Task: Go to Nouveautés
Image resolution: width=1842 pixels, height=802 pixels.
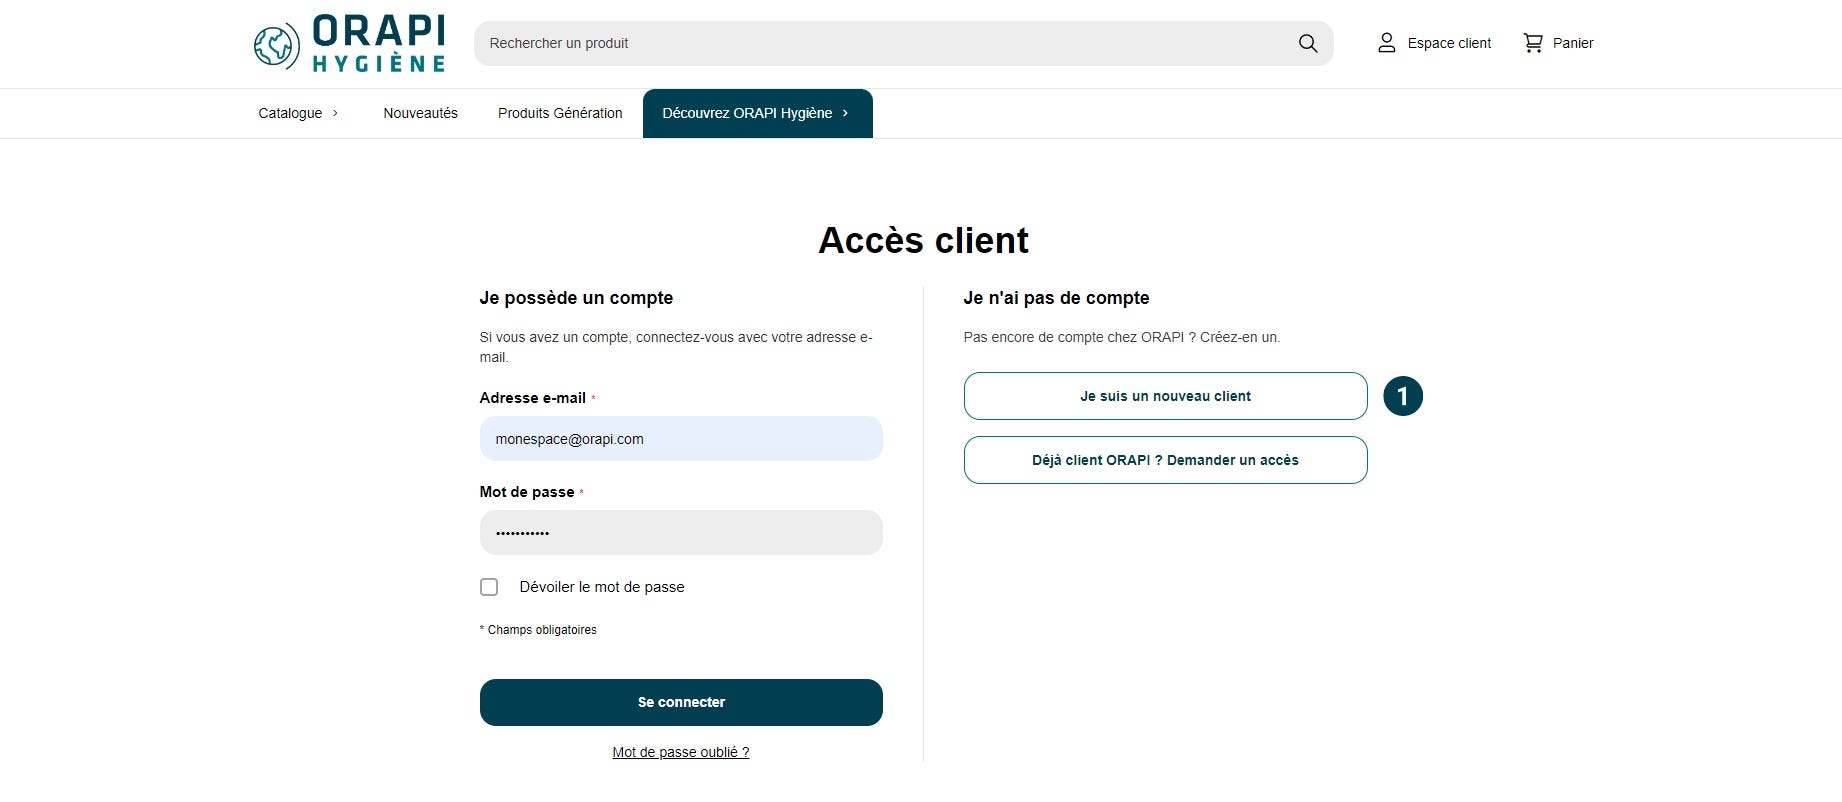Action: tap(420, 113)
